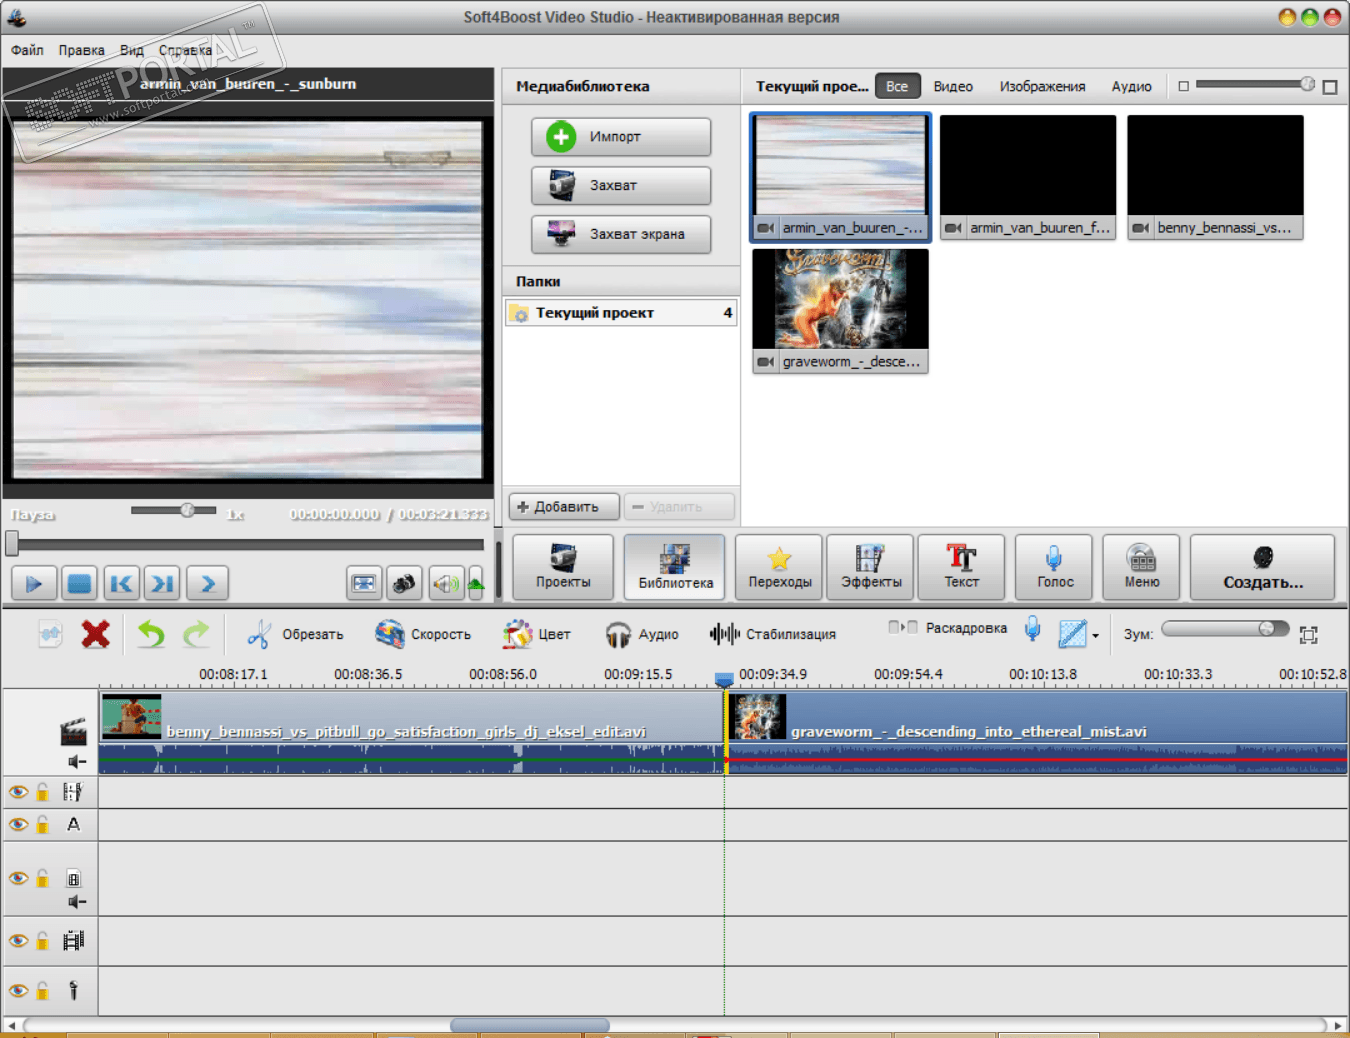Viewport: 1350px width, 1038px height.
Task: Open the Переходы transitions tab
Action: coord(779,567)
